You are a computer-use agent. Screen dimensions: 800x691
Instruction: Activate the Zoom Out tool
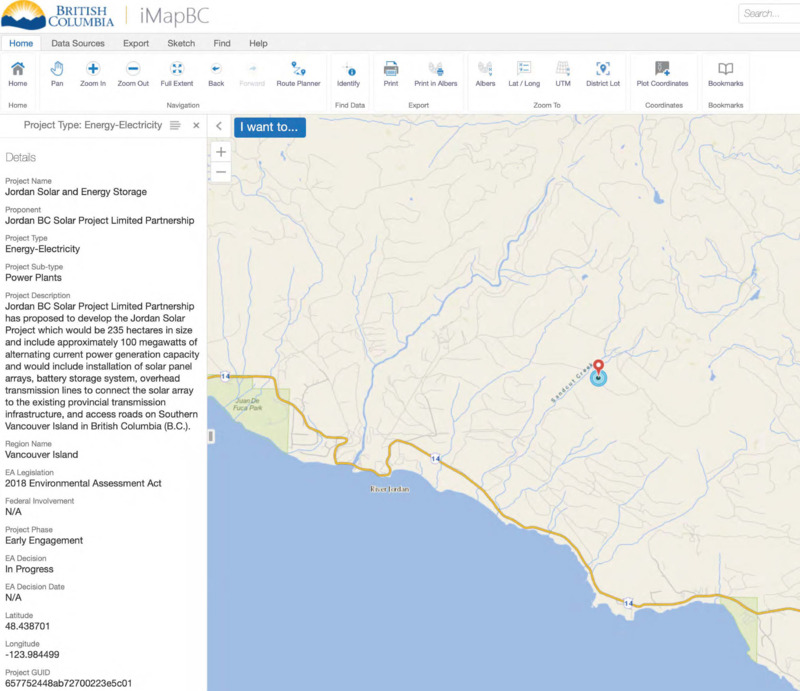click(x=133, y=74)
